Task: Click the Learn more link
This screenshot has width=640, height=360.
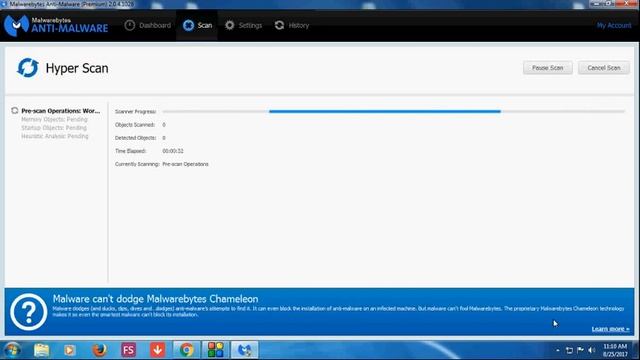Action: click(x=610, y=329)
